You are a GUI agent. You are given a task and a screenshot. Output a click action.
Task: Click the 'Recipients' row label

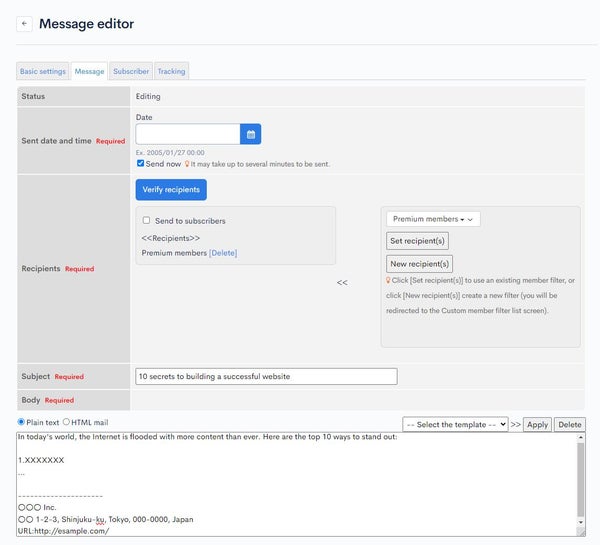pyautogui.click(x=41, y=269)
